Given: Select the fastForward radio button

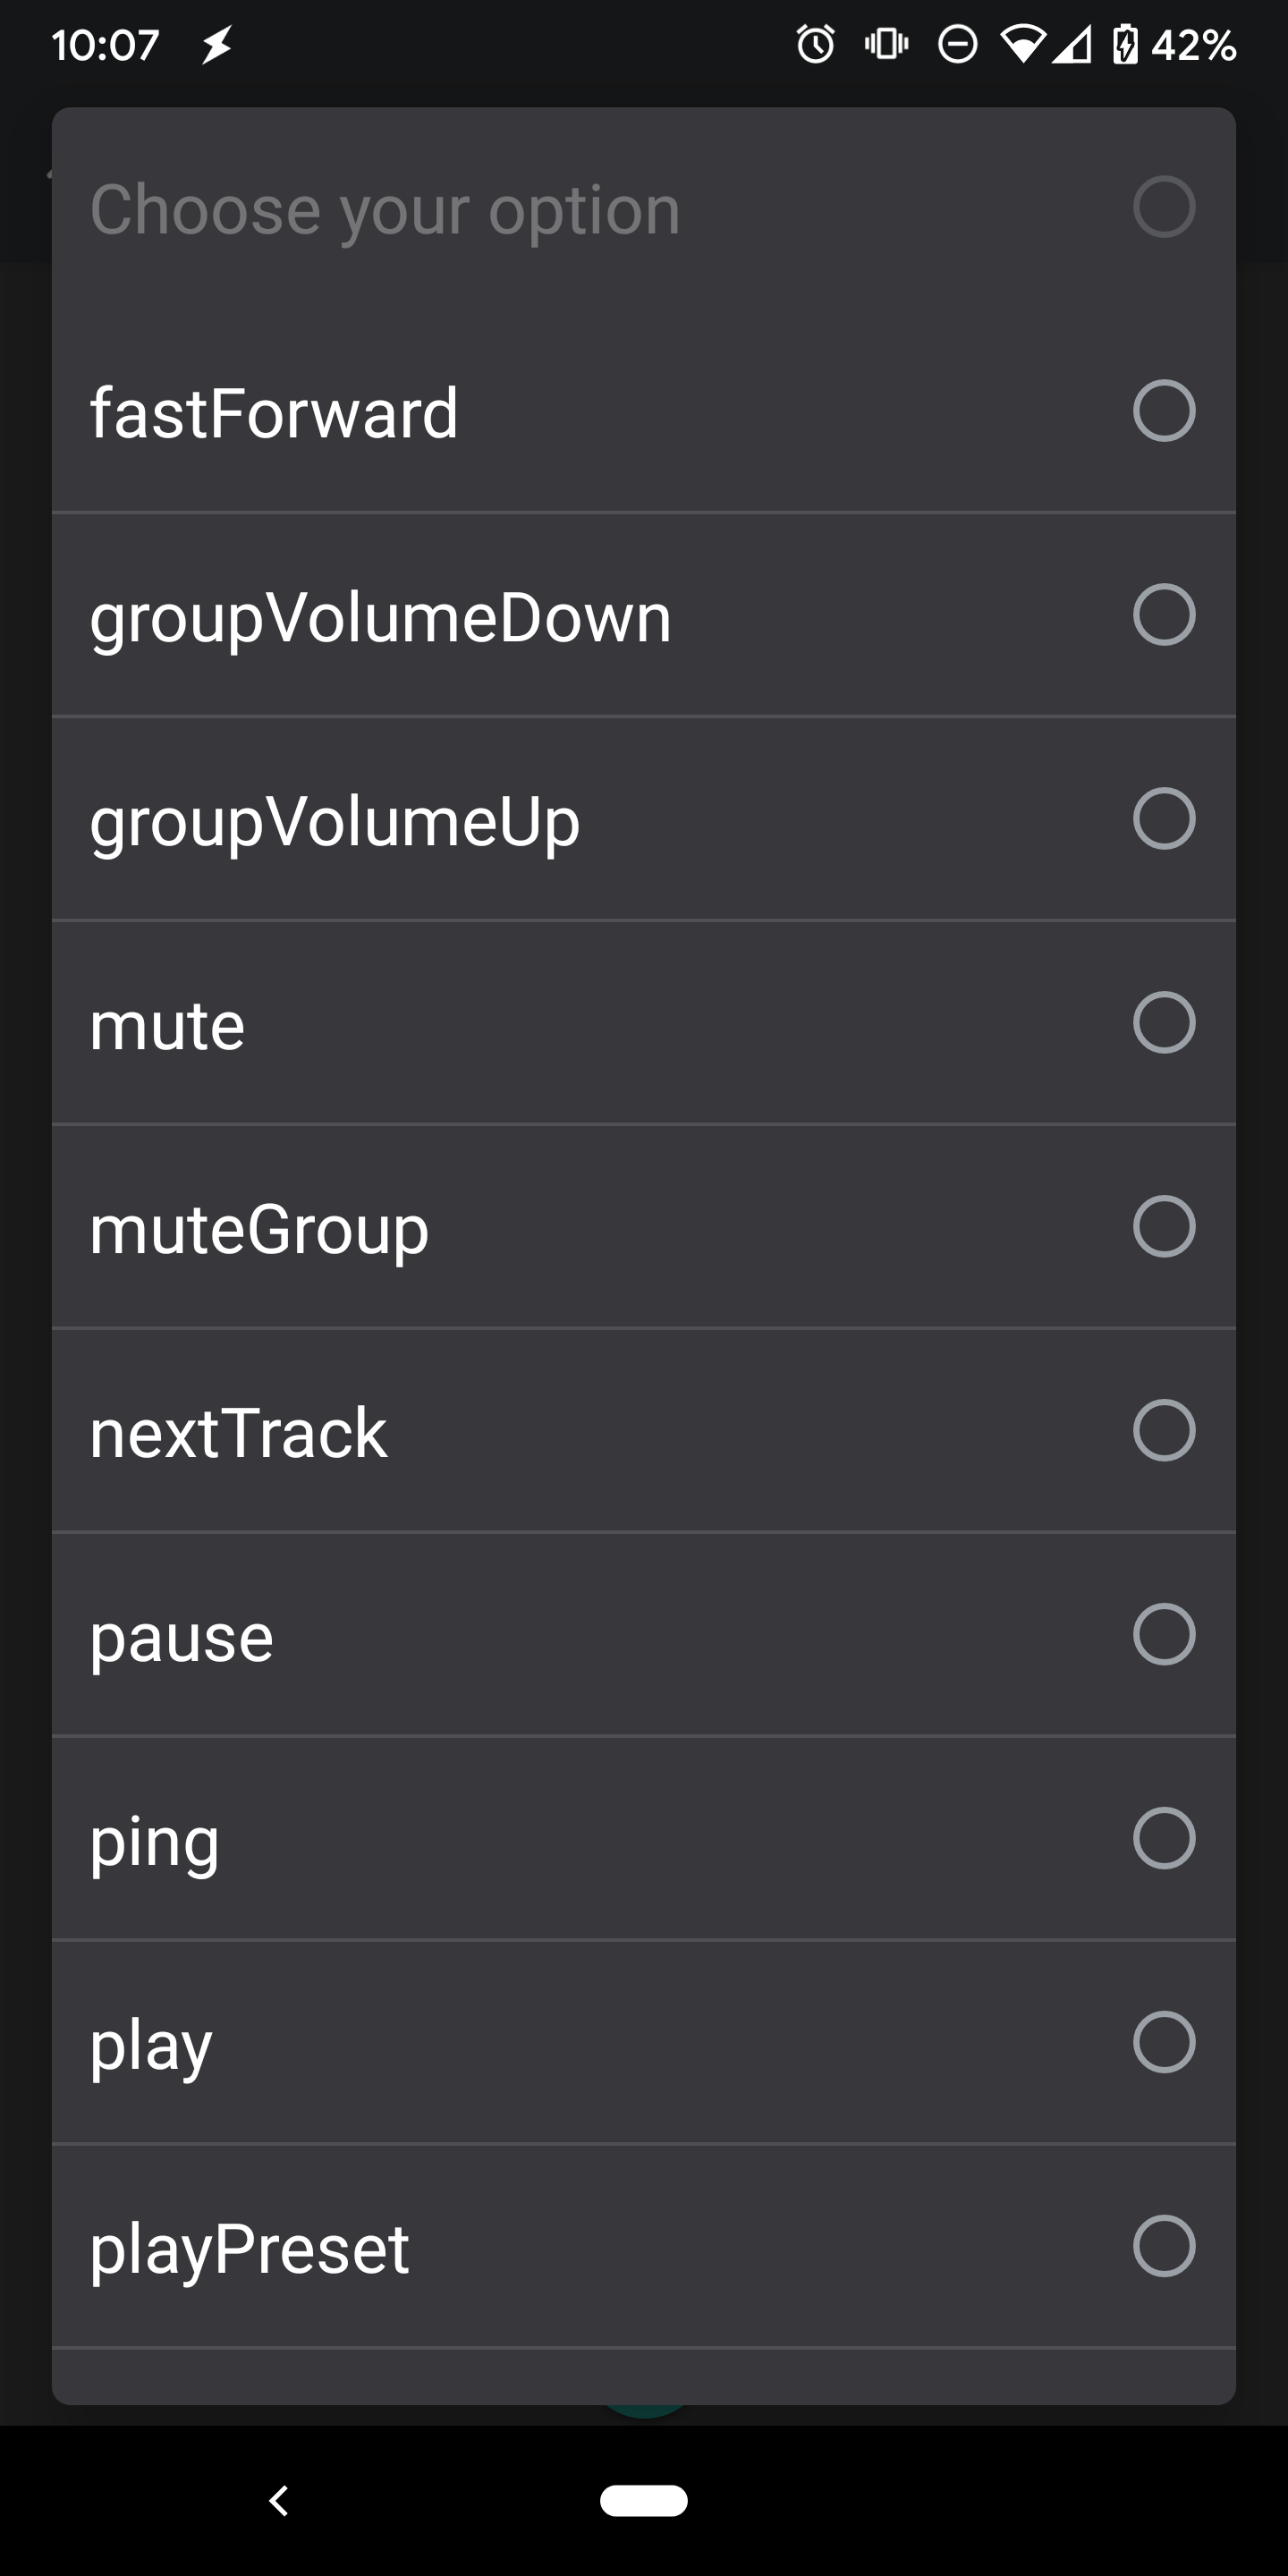Looking at the screenshot, I should [x=1163, y=410].
